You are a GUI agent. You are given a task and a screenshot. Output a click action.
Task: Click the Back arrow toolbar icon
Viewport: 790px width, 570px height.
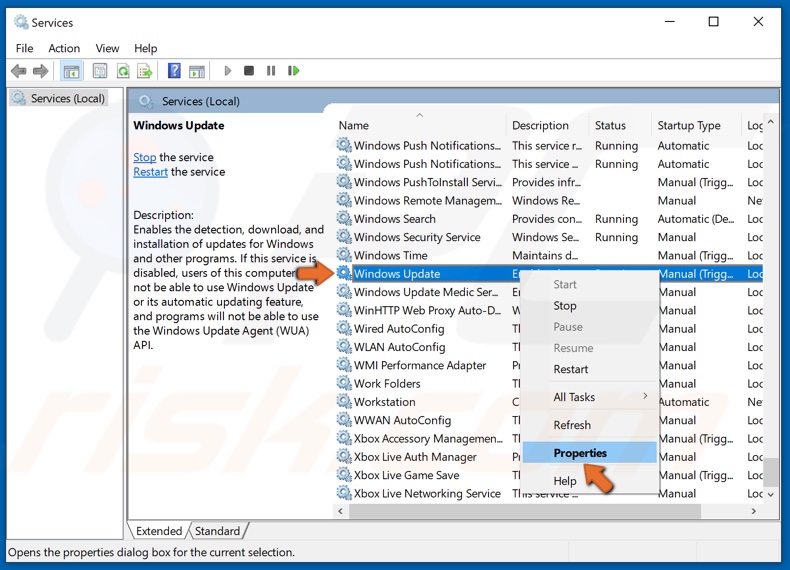[19, 71]
